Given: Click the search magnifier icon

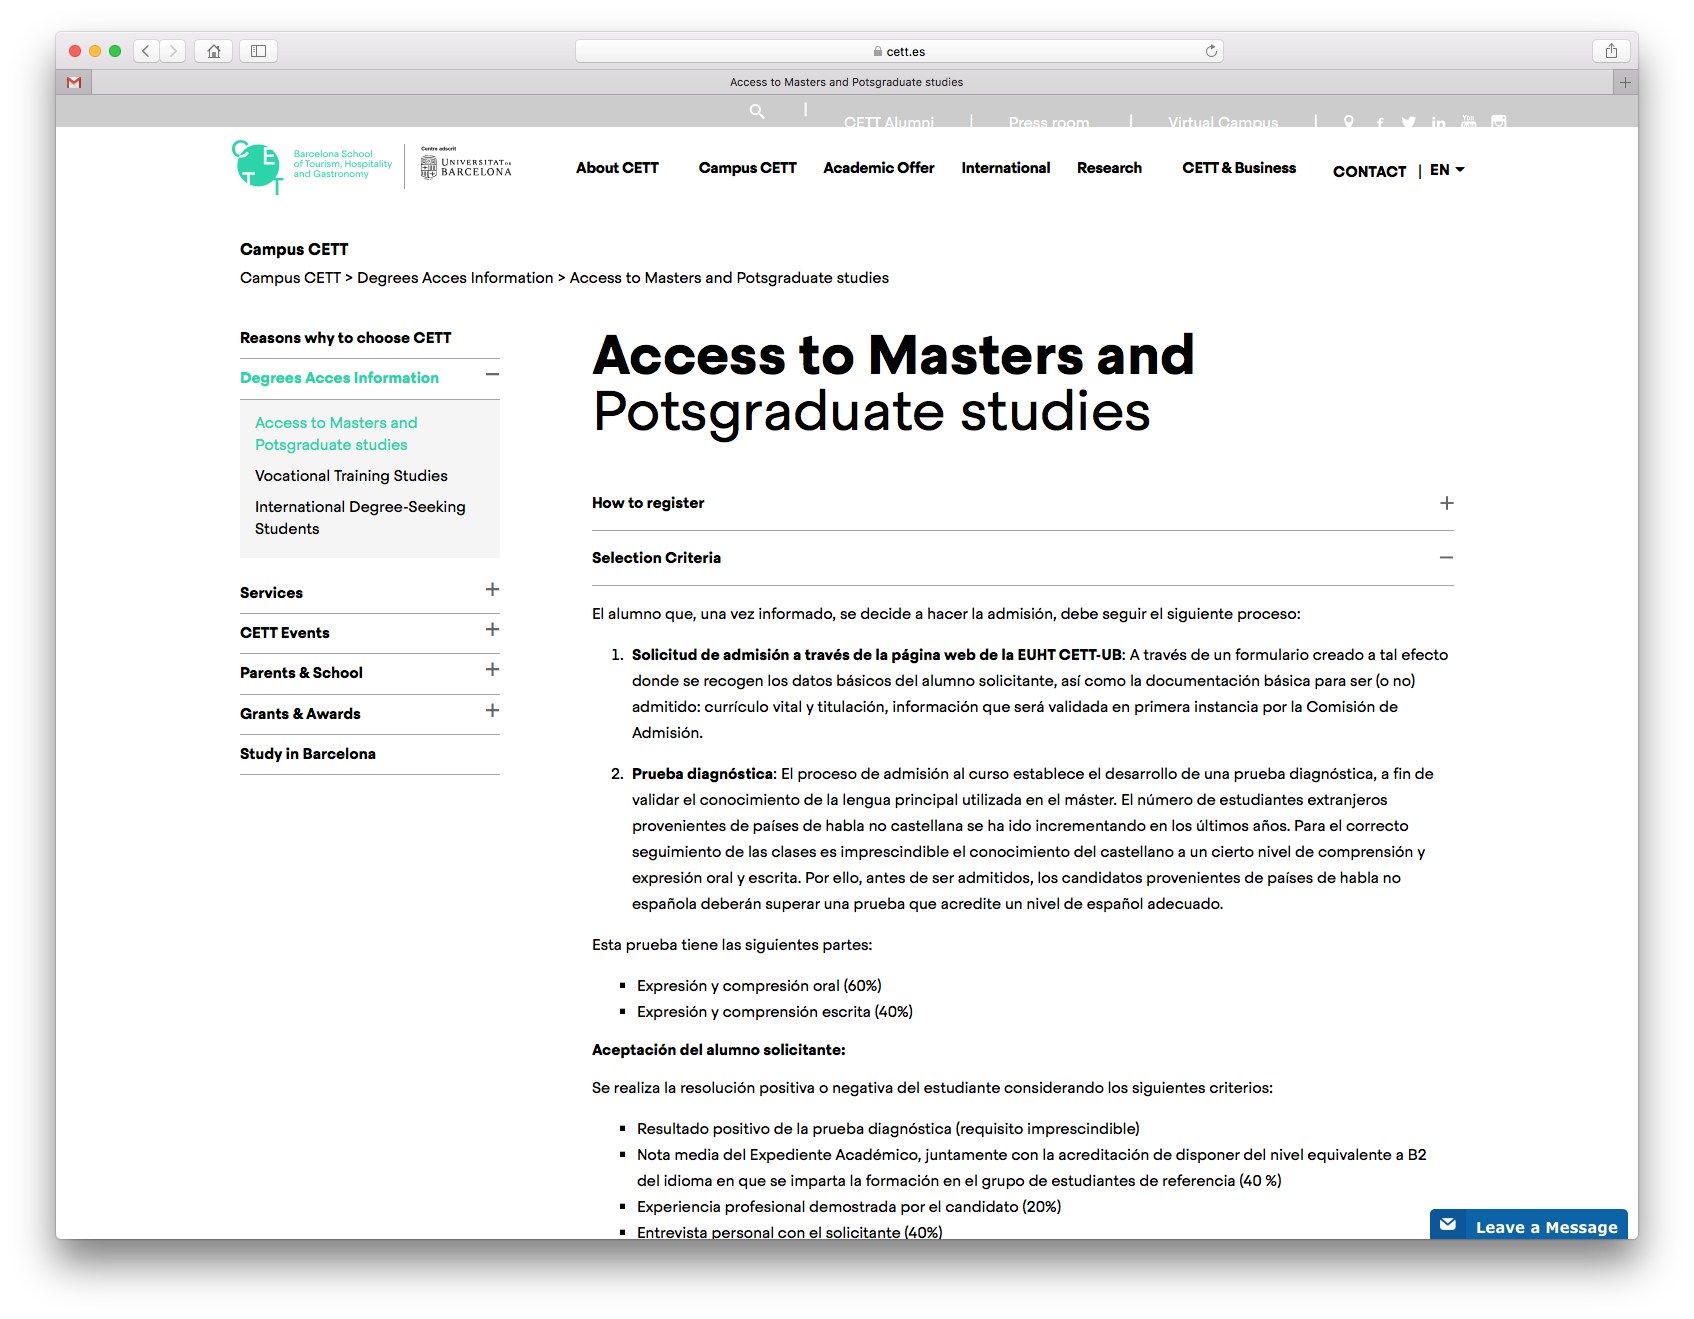Looking at the screenshot, I should [x=757, y=112].
